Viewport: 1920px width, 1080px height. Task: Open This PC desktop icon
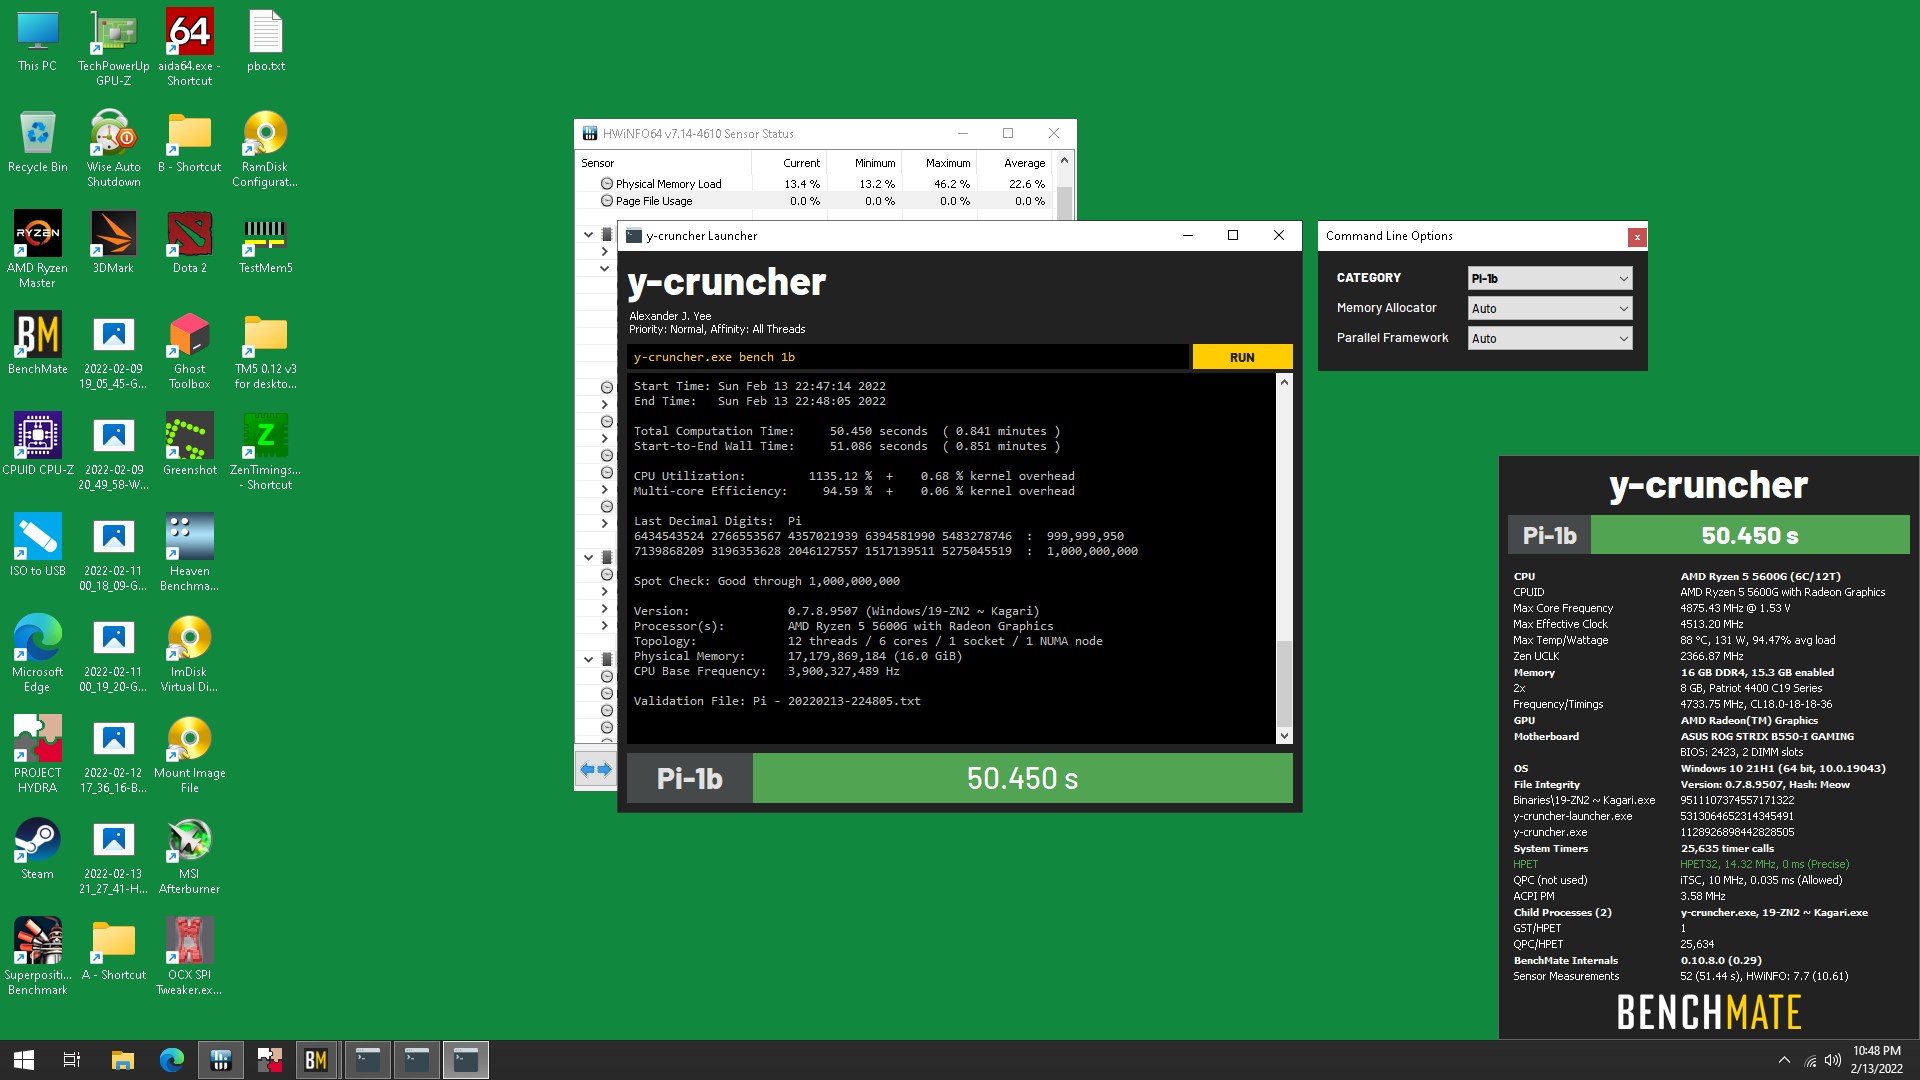click(37, 41)
